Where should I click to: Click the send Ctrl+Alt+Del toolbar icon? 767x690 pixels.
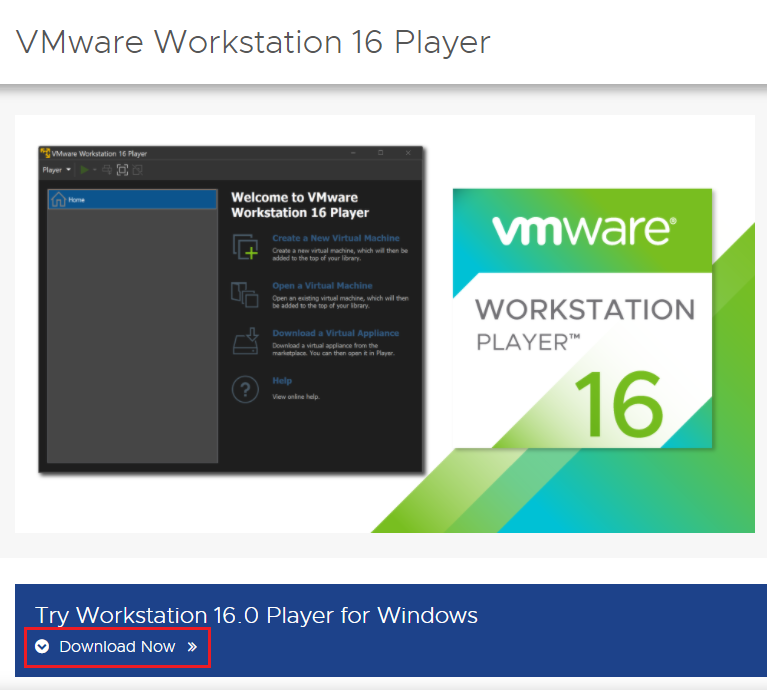(x=107, y=170)
